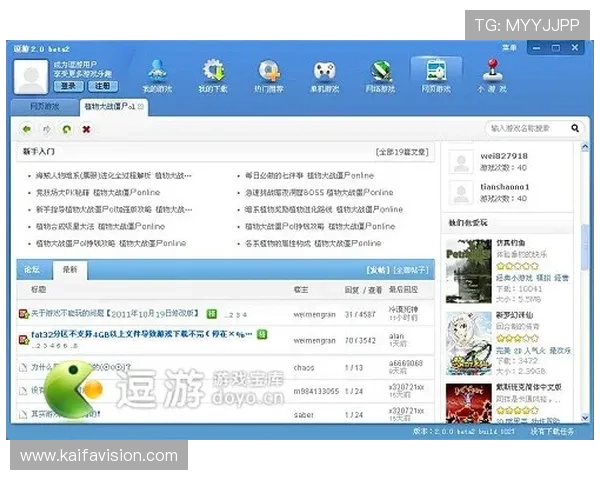Viewport: 600px width, 480px height.
Task: Switch to the 网页游戏 page tab
Action: coord(45,106)
